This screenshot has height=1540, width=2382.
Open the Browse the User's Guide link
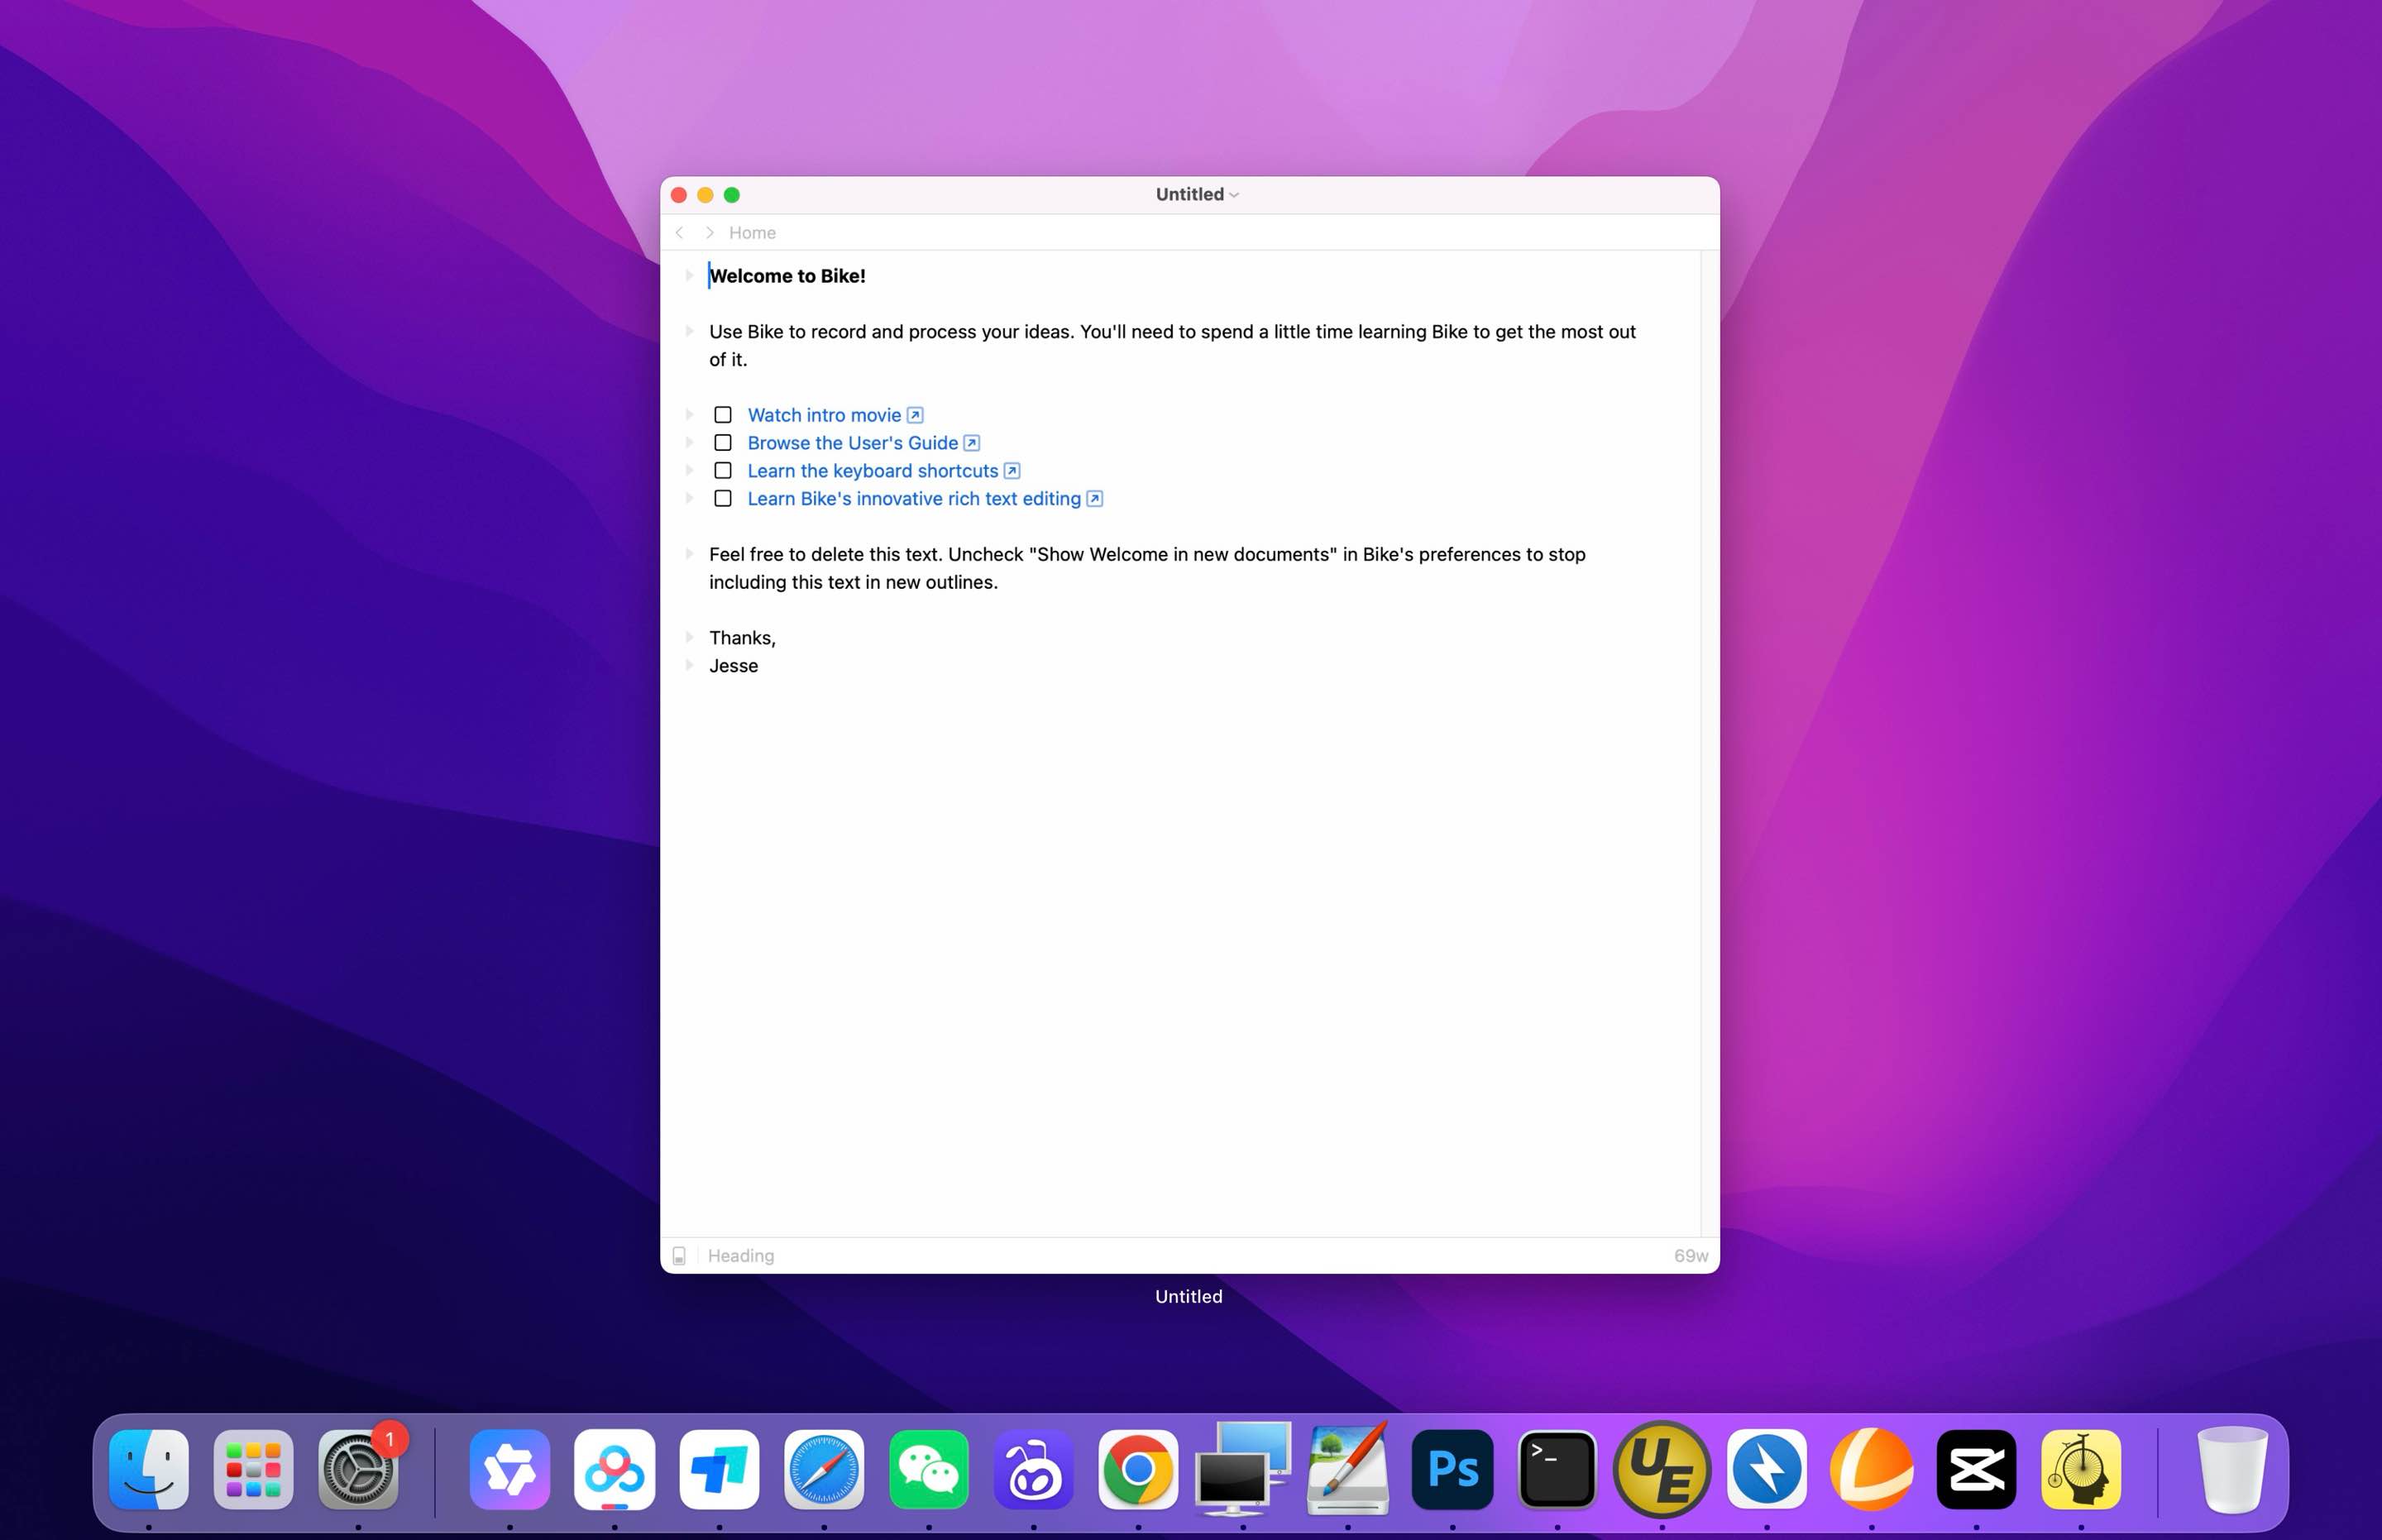point(852,442)
